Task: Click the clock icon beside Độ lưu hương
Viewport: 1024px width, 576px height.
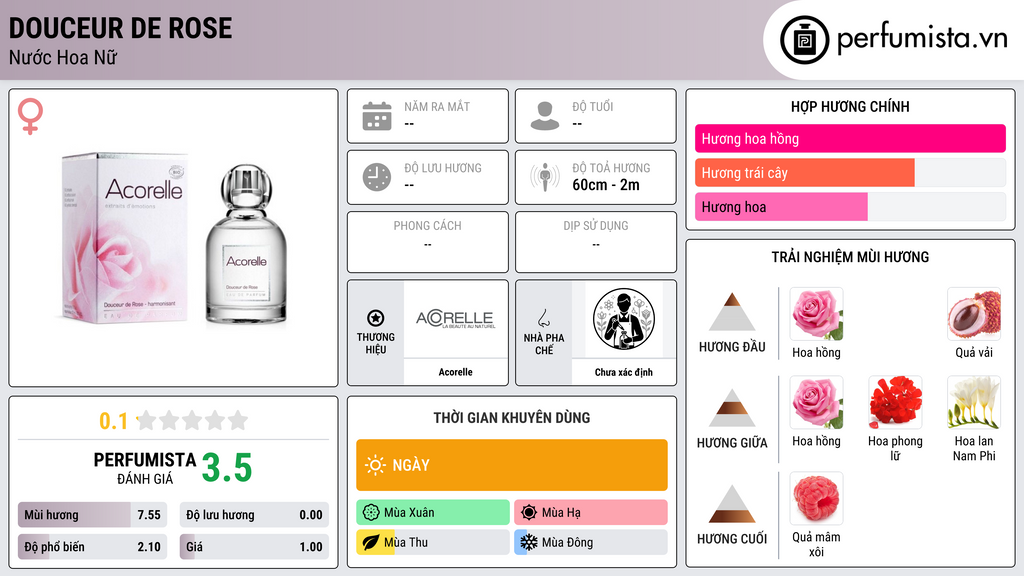Action: pos(377,177)
